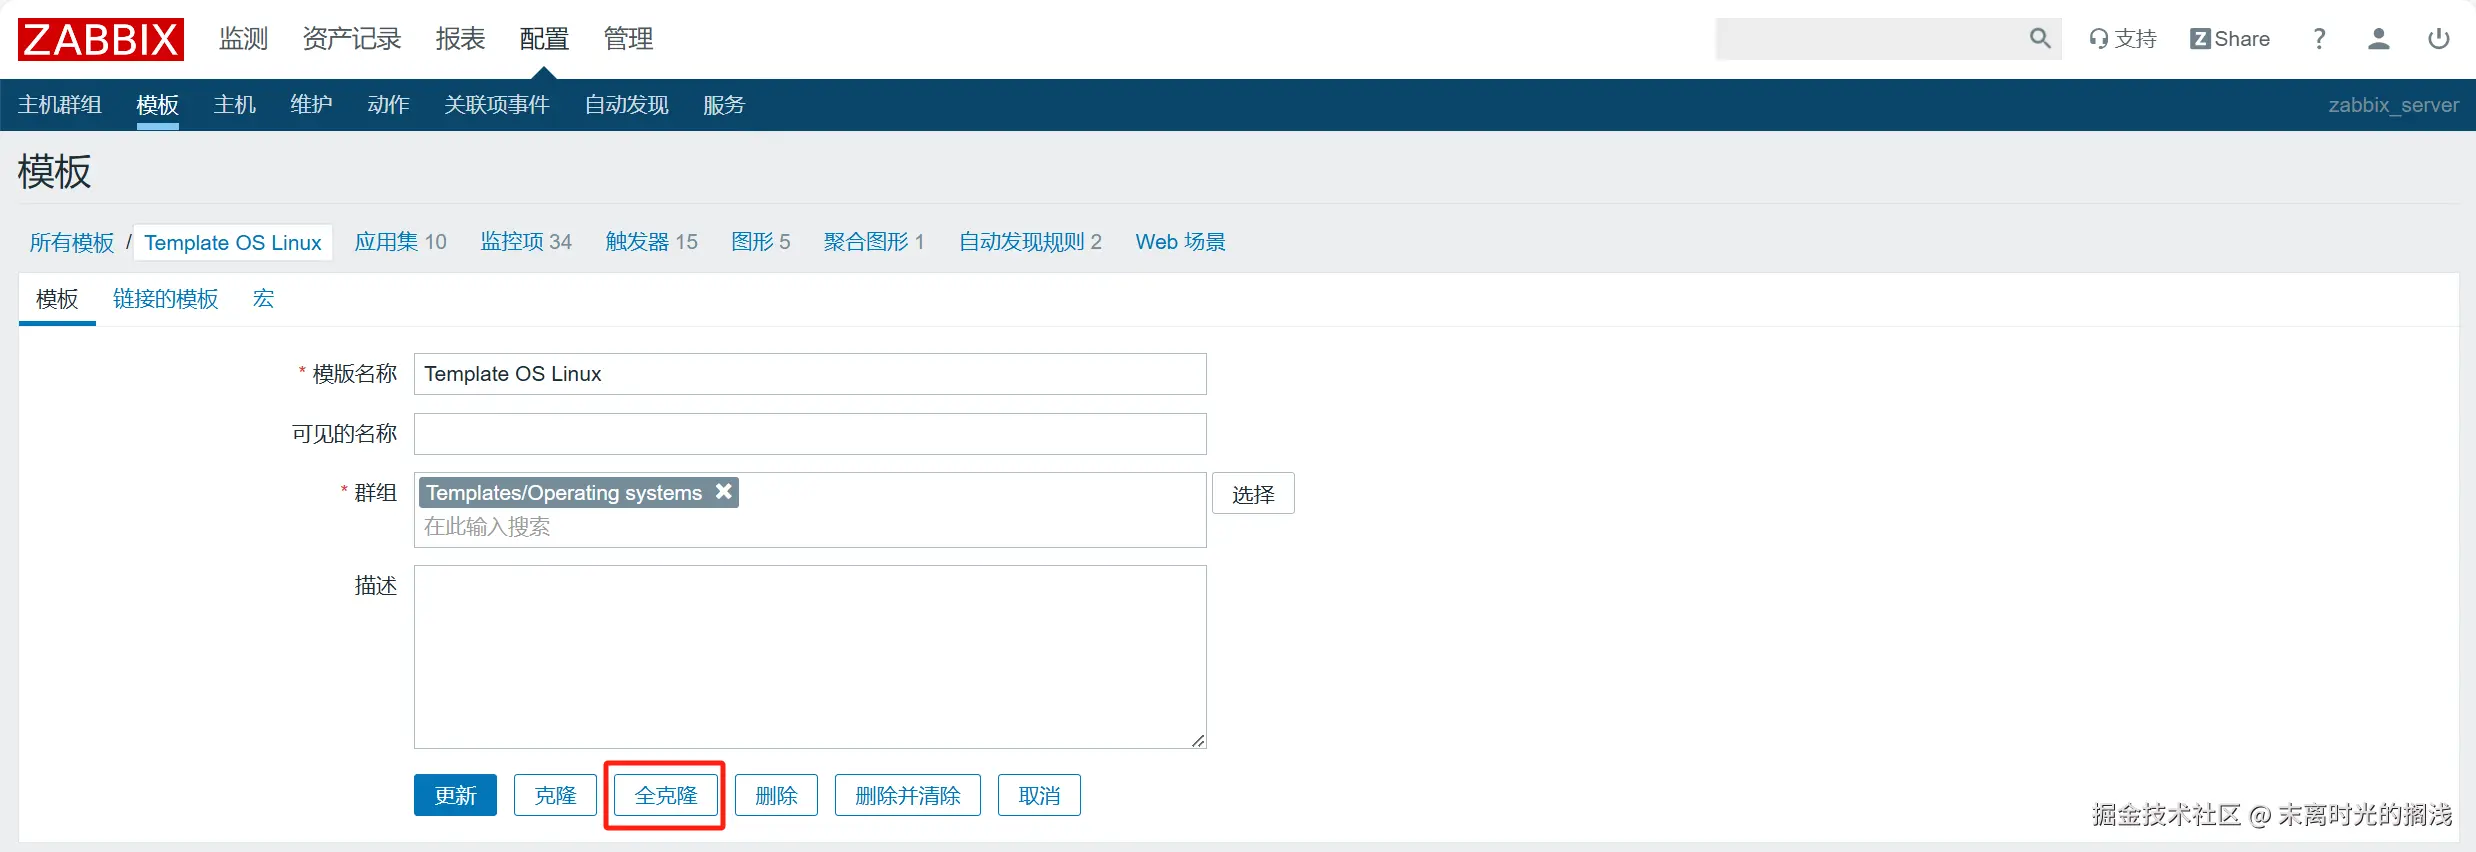
Task: Open the 配置 top menu
Action: (544, 39)
